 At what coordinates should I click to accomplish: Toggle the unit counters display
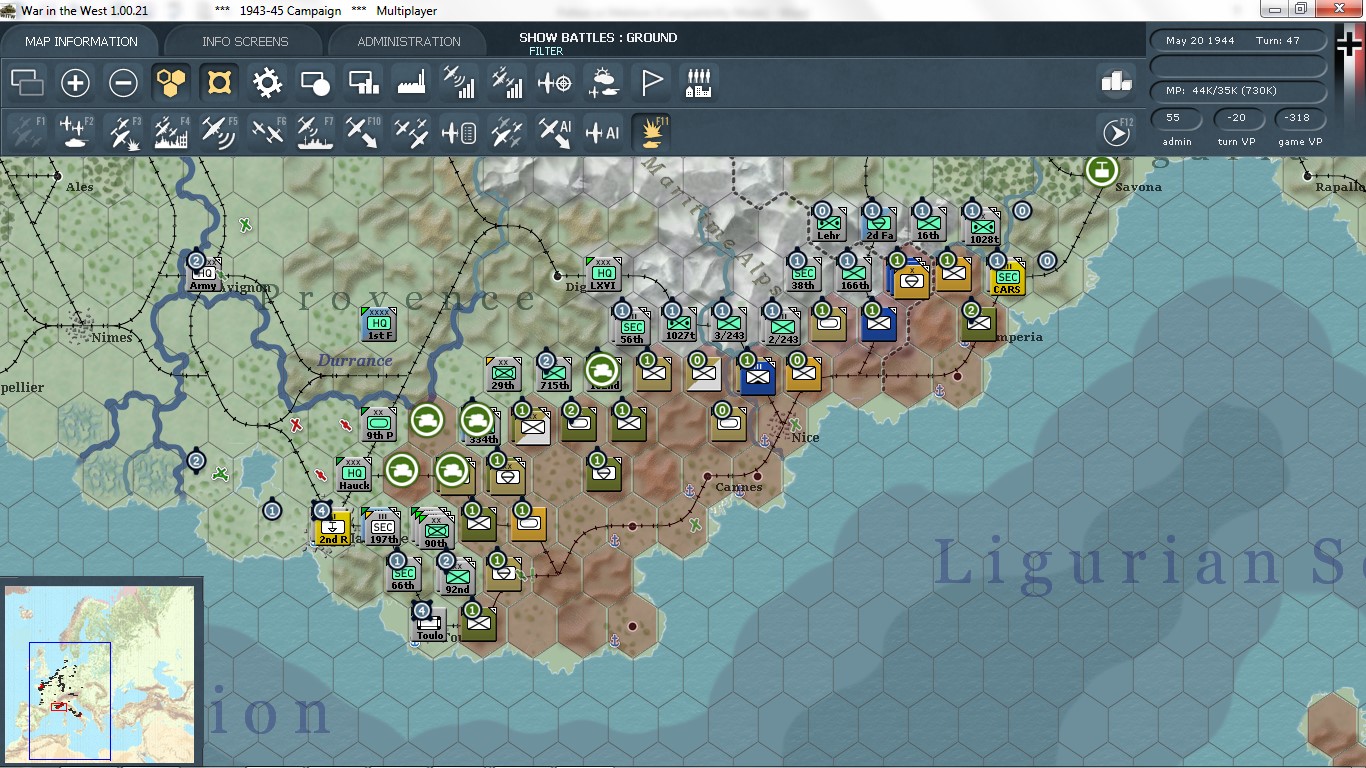[x=219, y=82]
